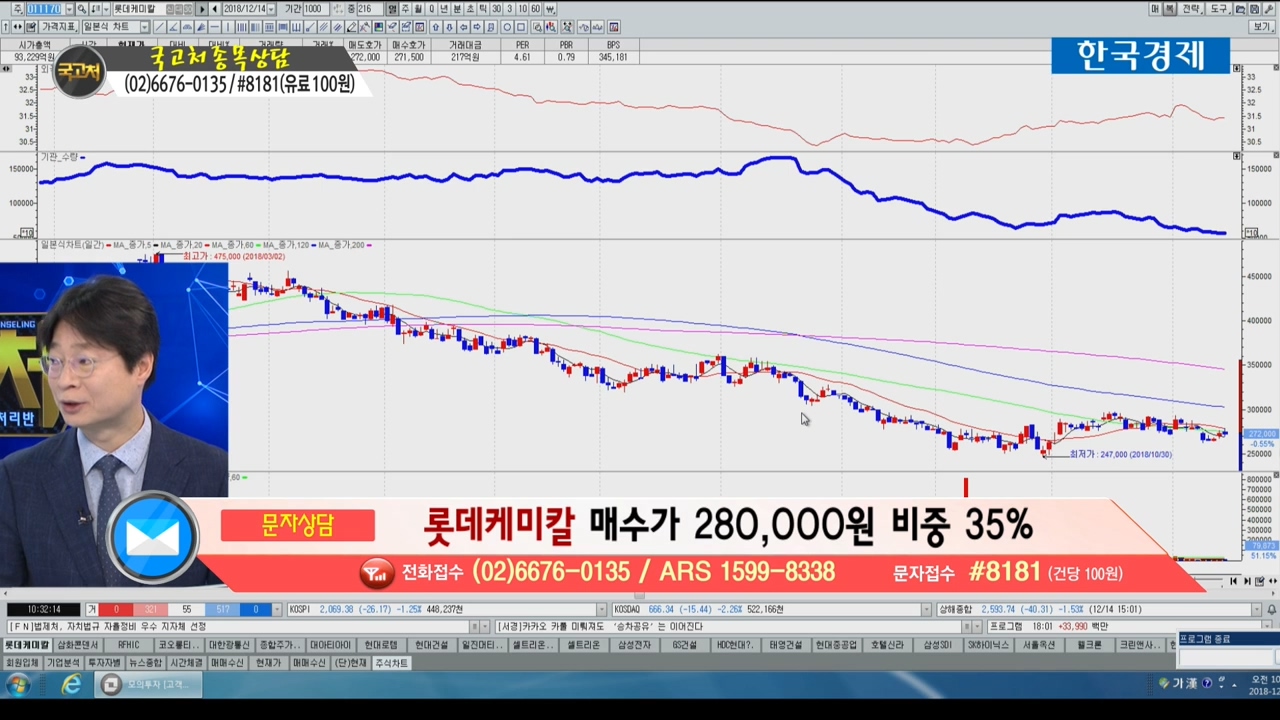Toggle the monthly (월) period button
The height and width of the screenshot is (720, 1280).
point(419,9)
